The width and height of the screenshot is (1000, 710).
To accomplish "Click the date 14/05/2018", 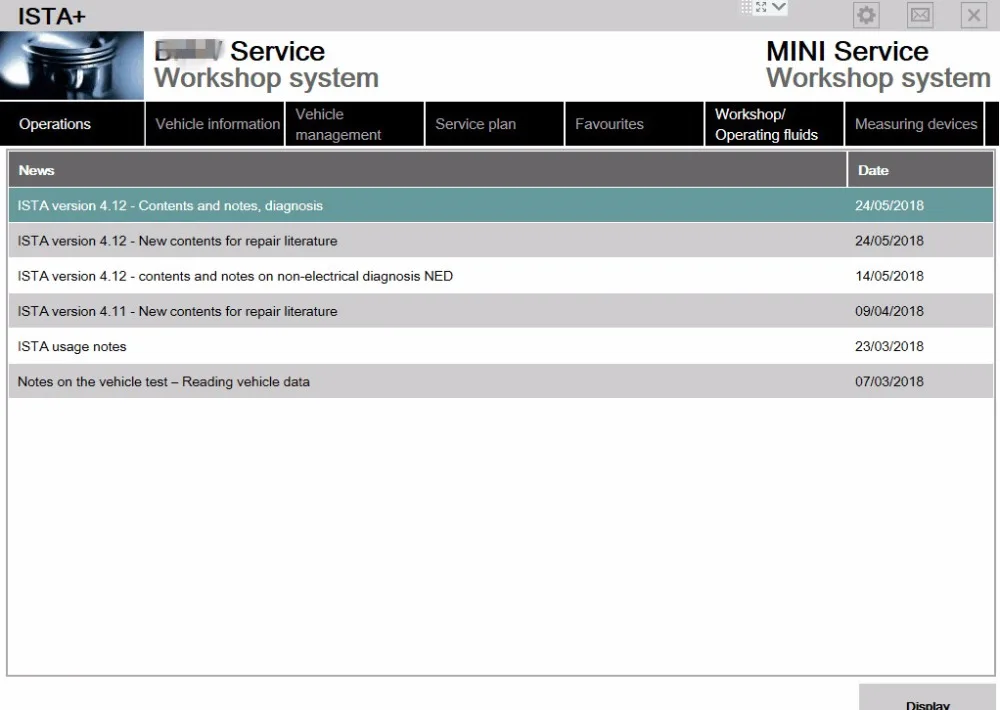I will tap(889, 276).
